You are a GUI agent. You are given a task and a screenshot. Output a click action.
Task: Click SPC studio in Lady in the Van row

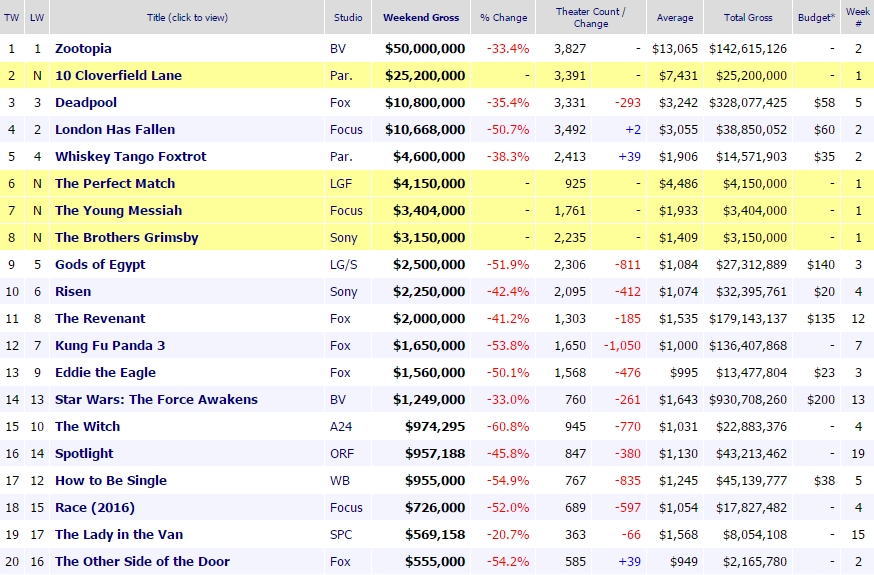[x=341, y=535]
